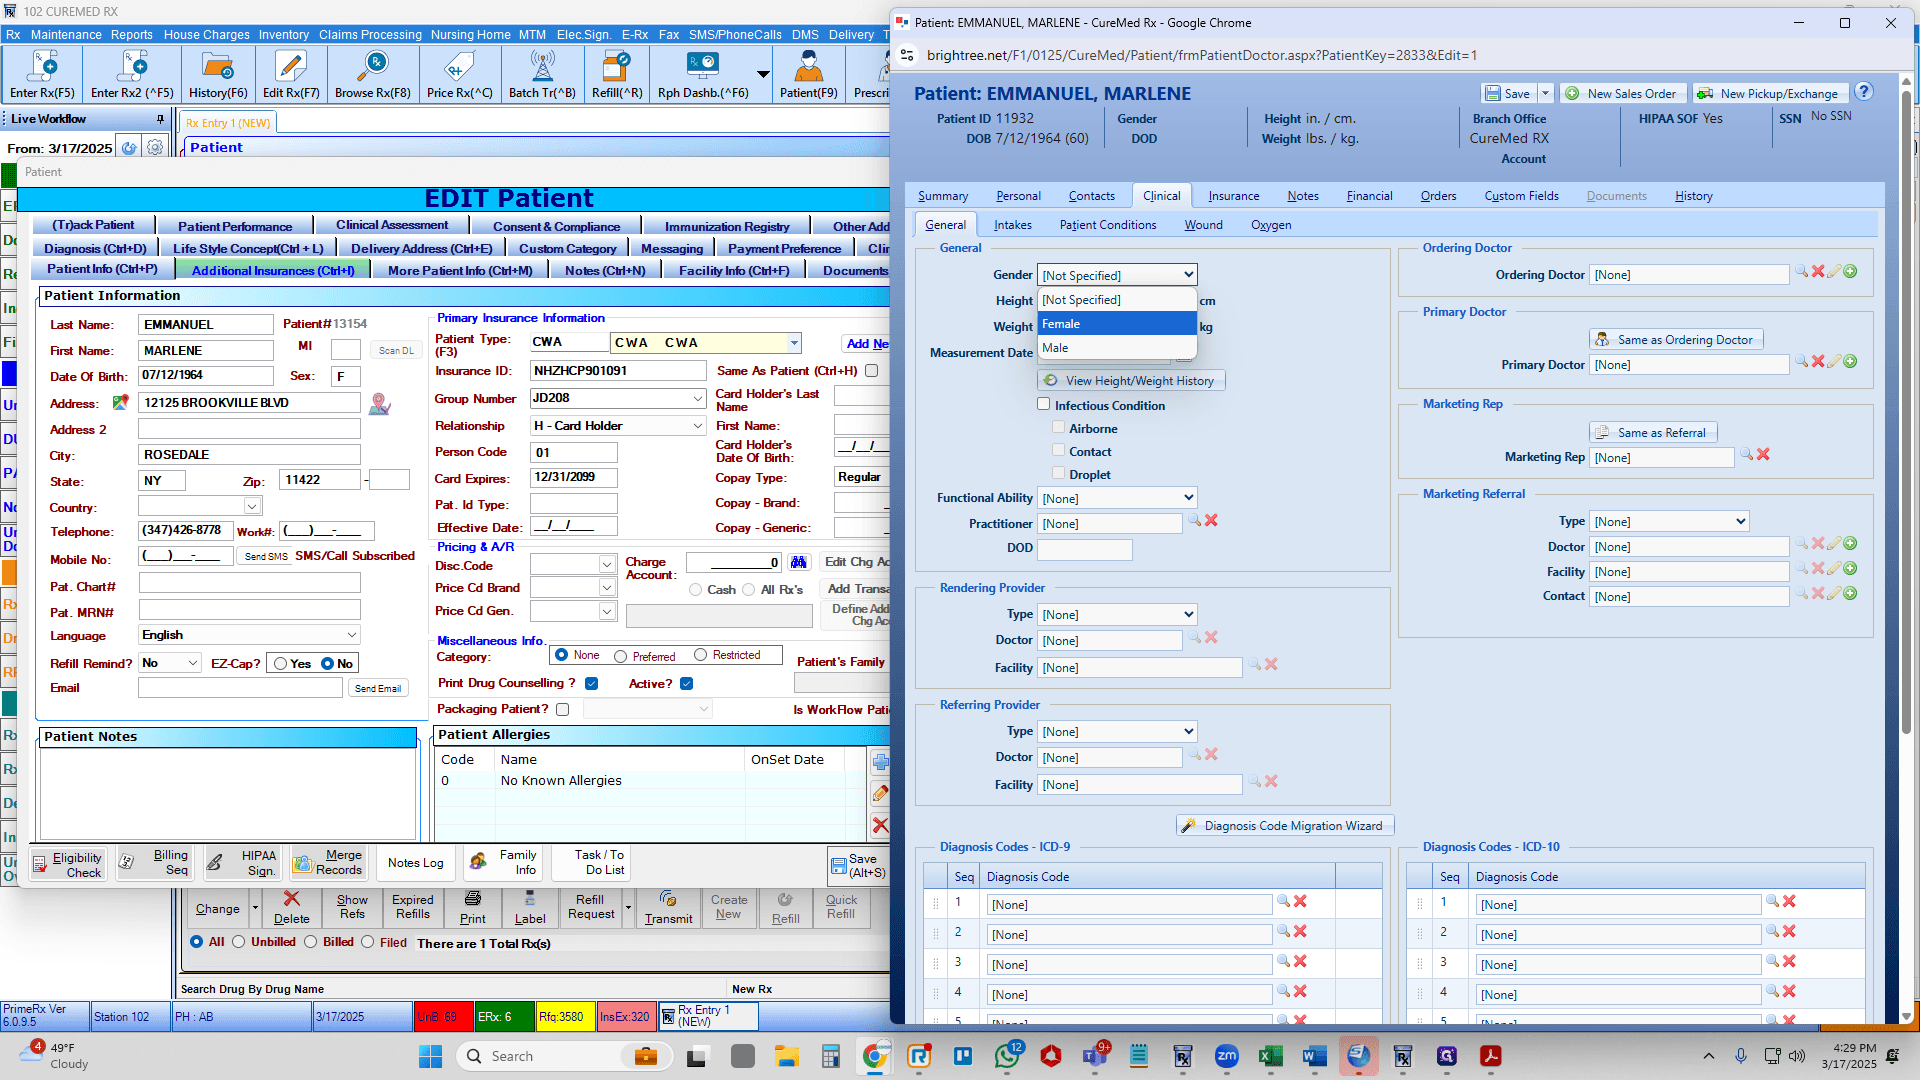Select the Preferred category radio button
1920x1080 pixels.
pyautogui.click(x=621, y=657)
